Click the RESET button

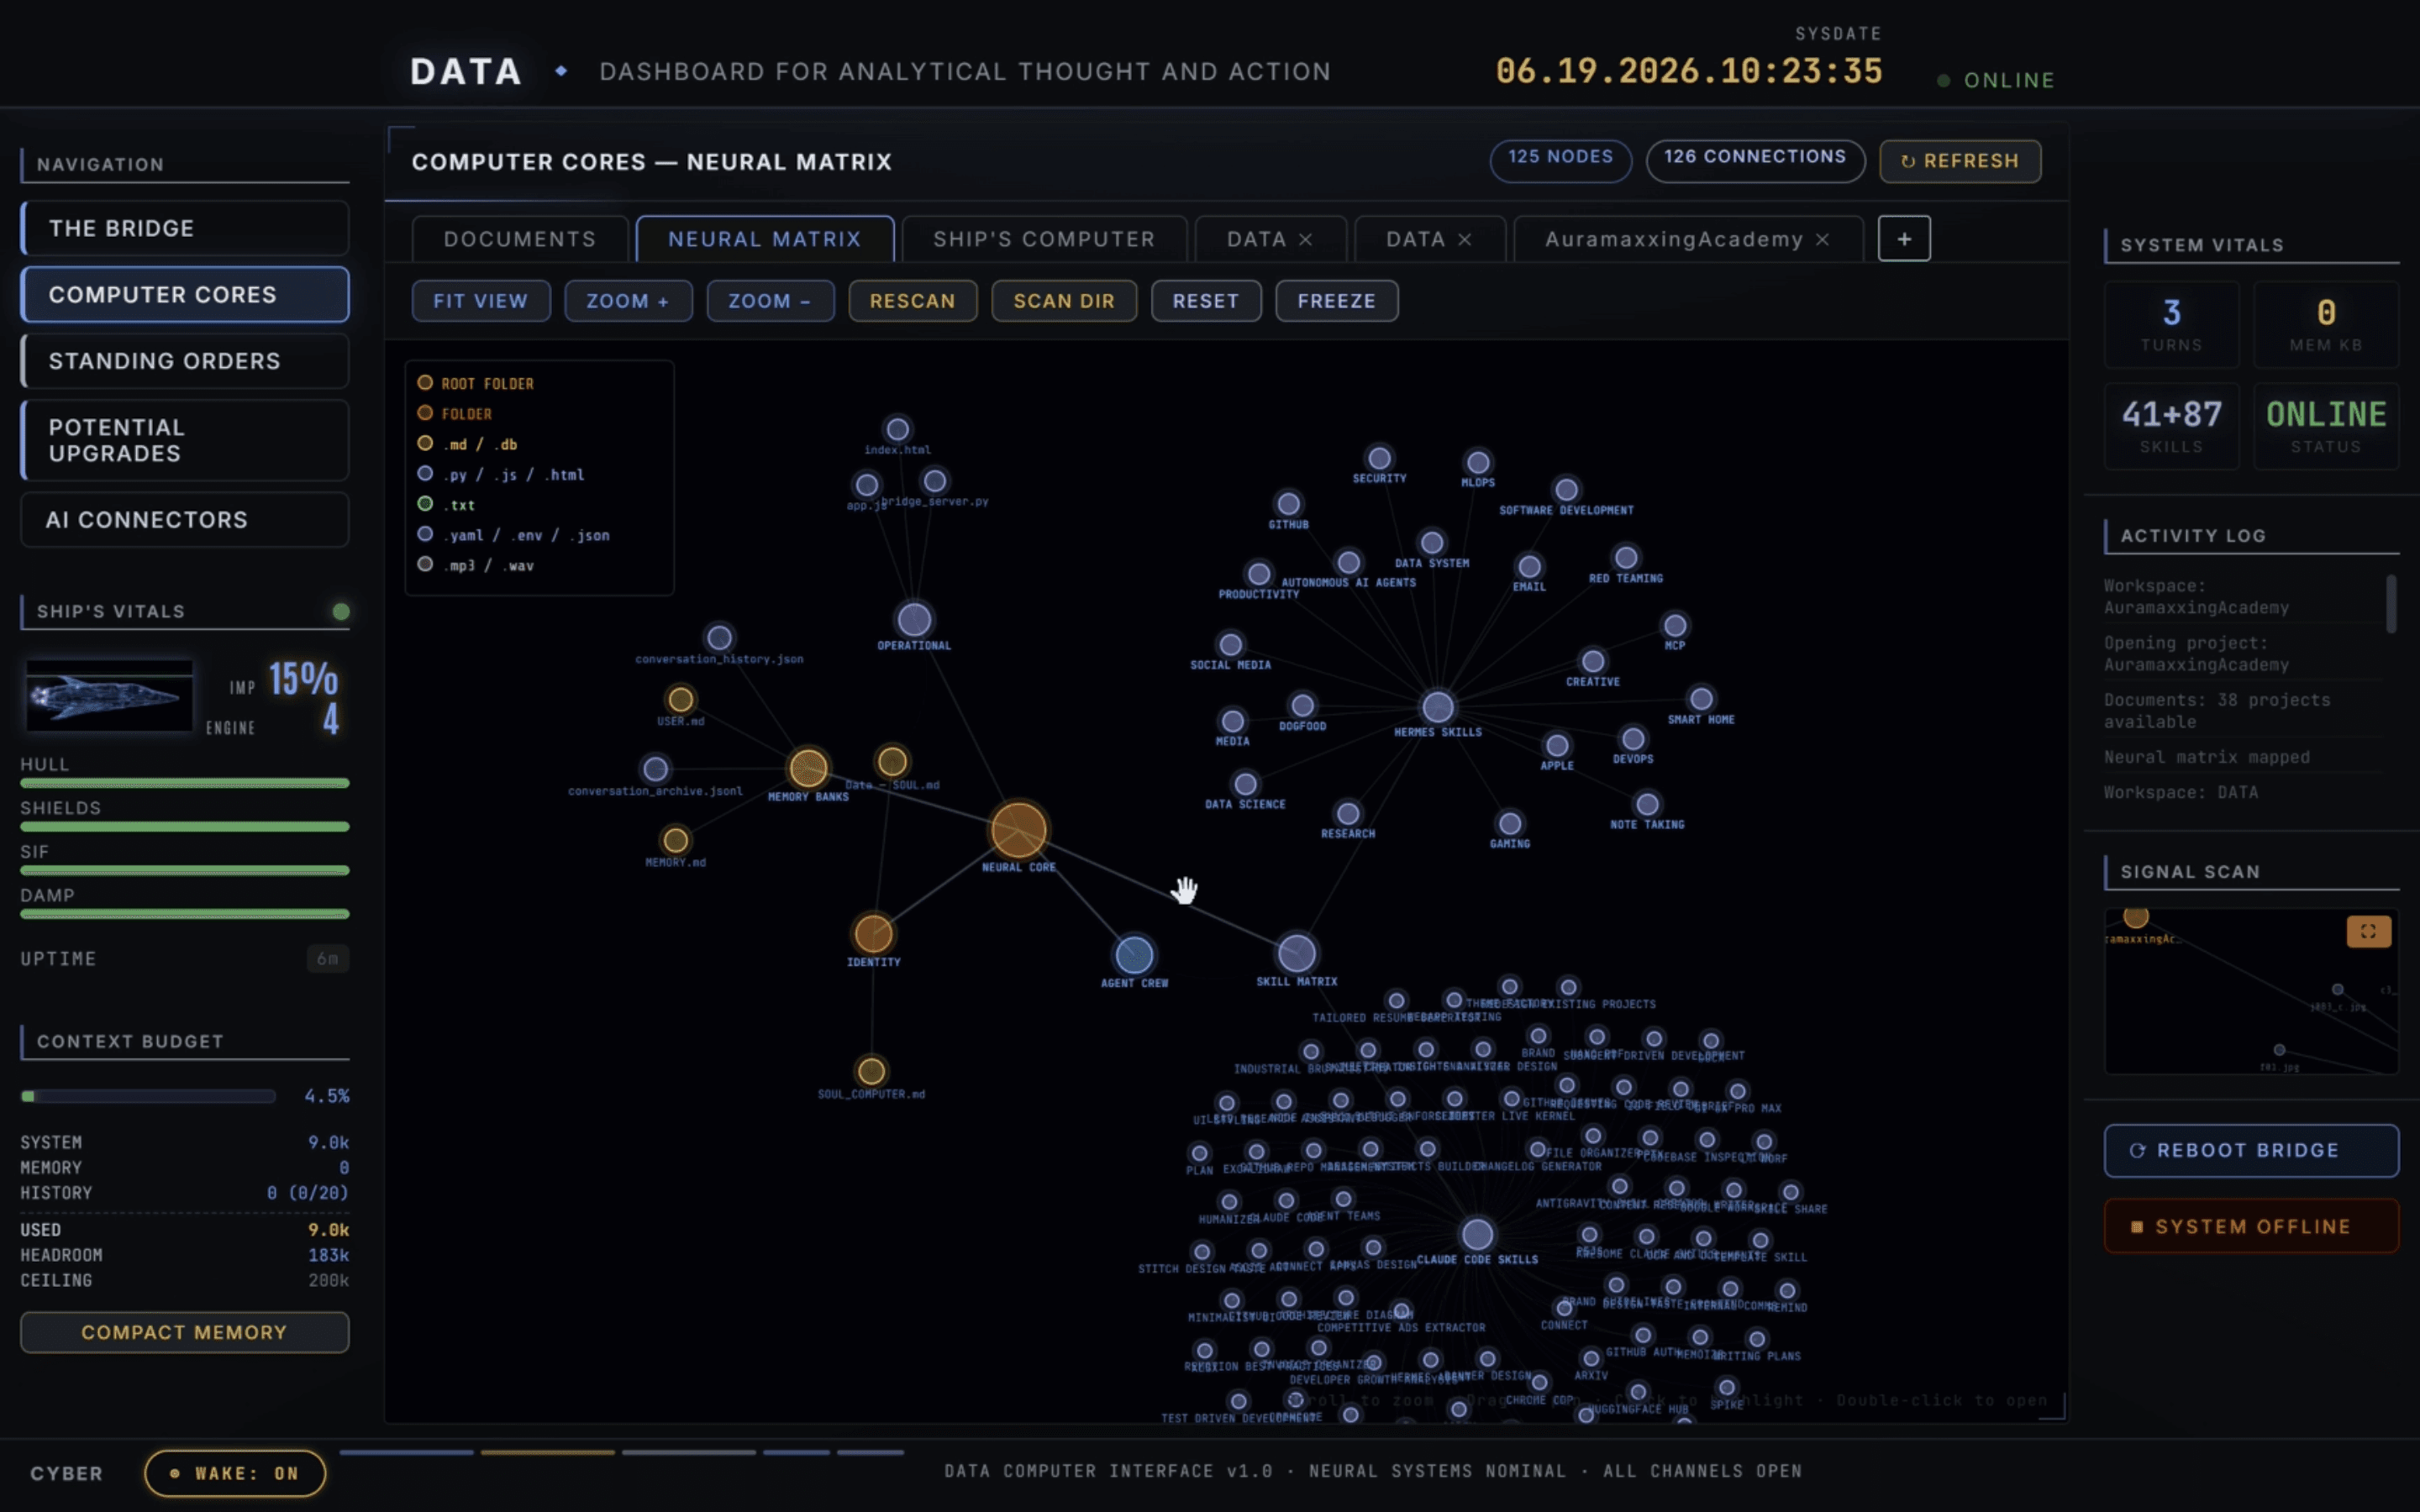click(1206, 301)
